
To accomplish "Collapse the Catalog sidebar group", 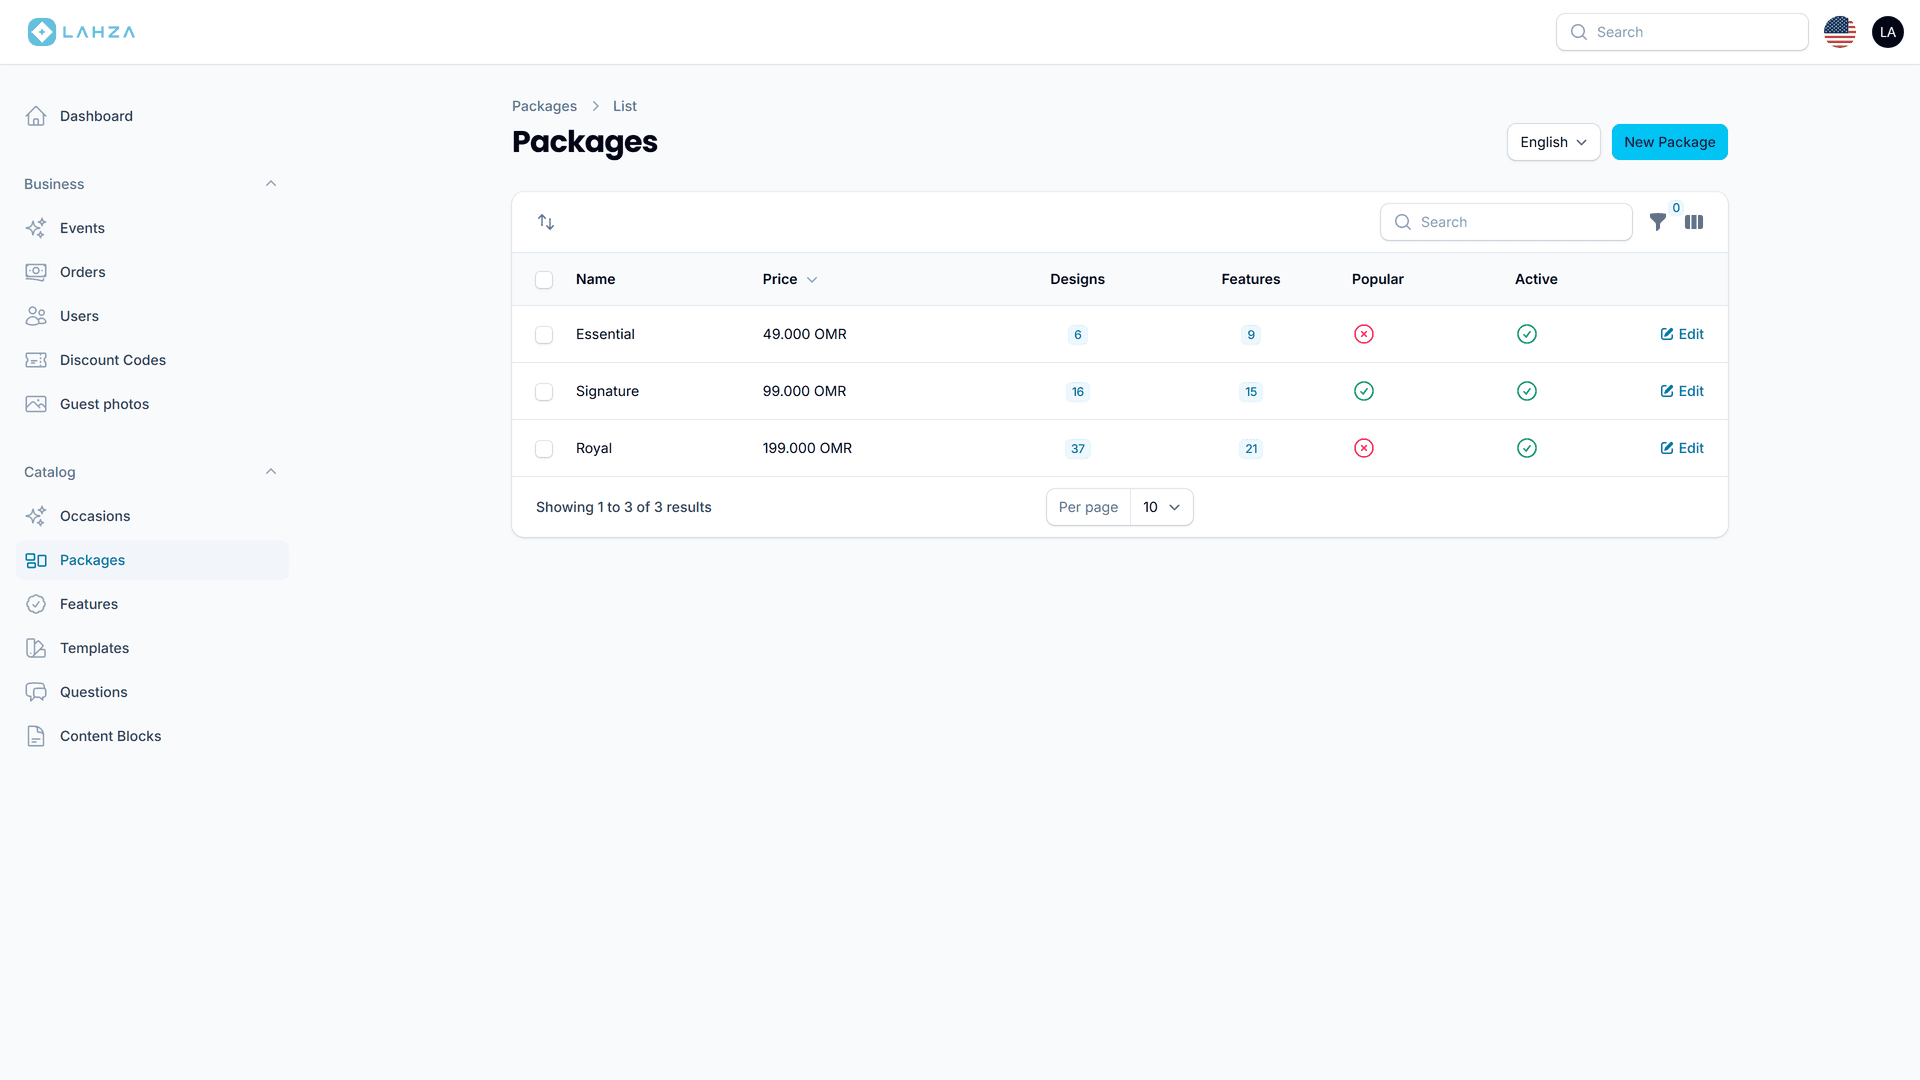I will [x=271, y=472].
